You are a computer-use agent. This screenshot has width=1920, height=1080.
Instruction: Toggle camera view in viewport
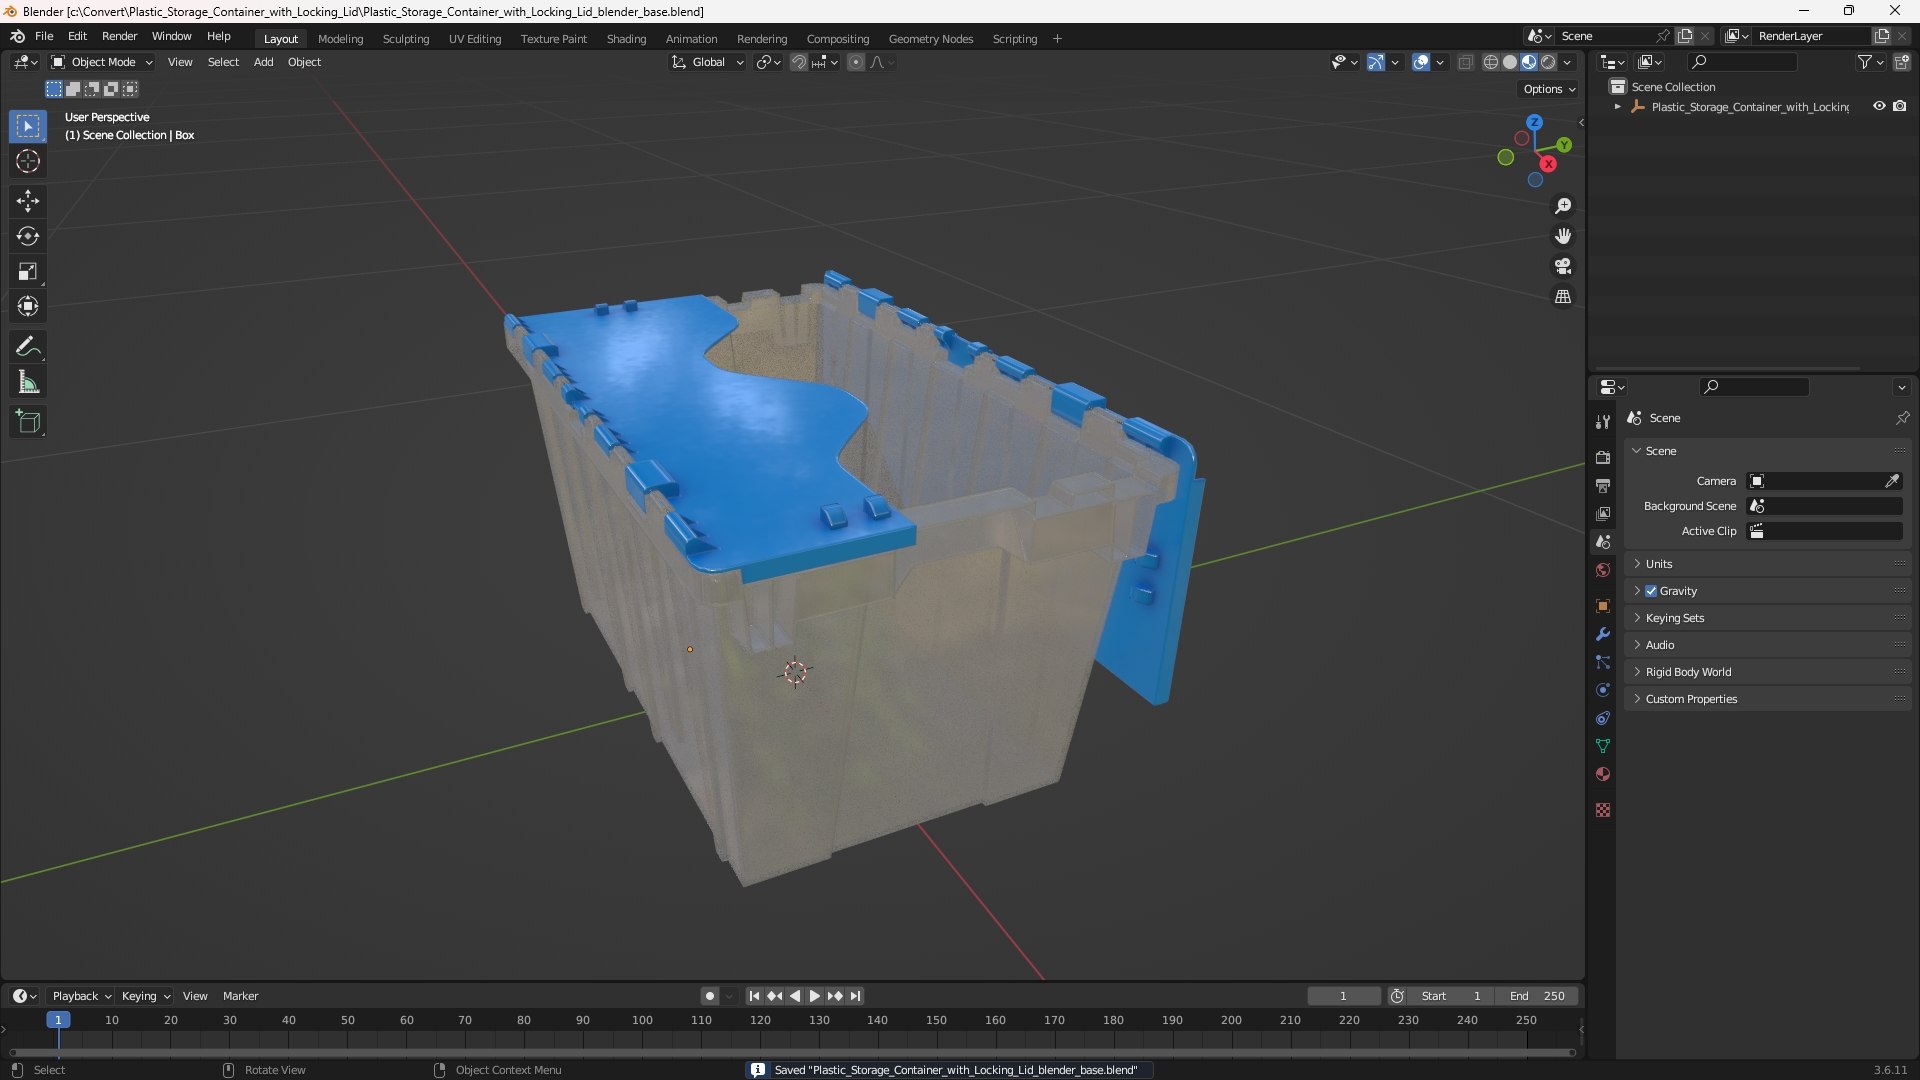[1563, 267]
